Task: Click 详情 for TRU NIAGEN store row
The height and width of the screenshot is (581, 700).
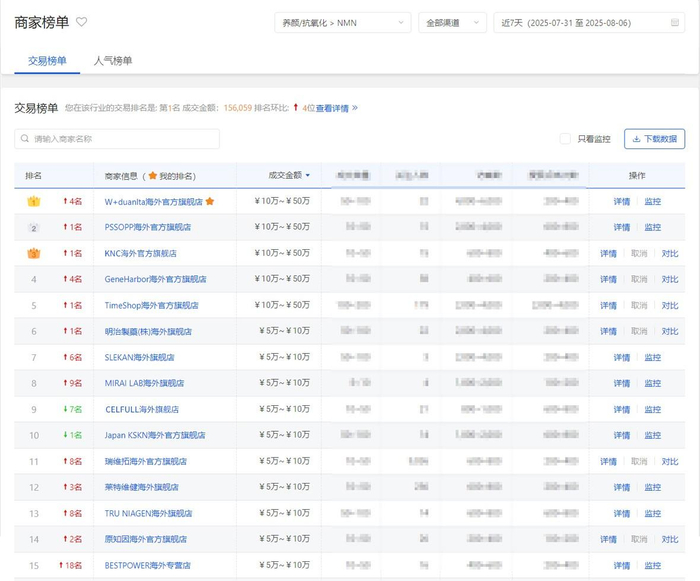Action: click(622, 514)
